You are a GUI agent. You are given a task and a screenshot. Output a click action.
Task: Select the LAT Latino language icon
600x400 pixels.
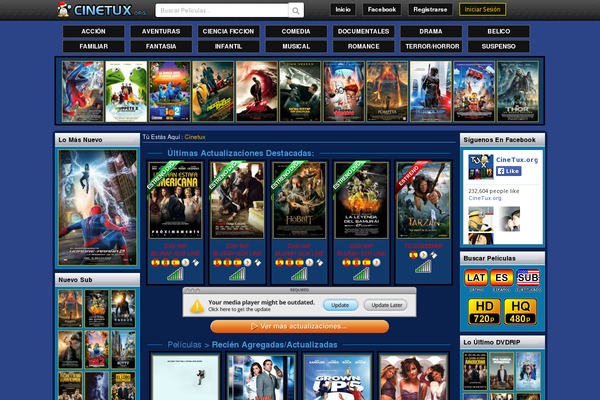coord(476,278)
